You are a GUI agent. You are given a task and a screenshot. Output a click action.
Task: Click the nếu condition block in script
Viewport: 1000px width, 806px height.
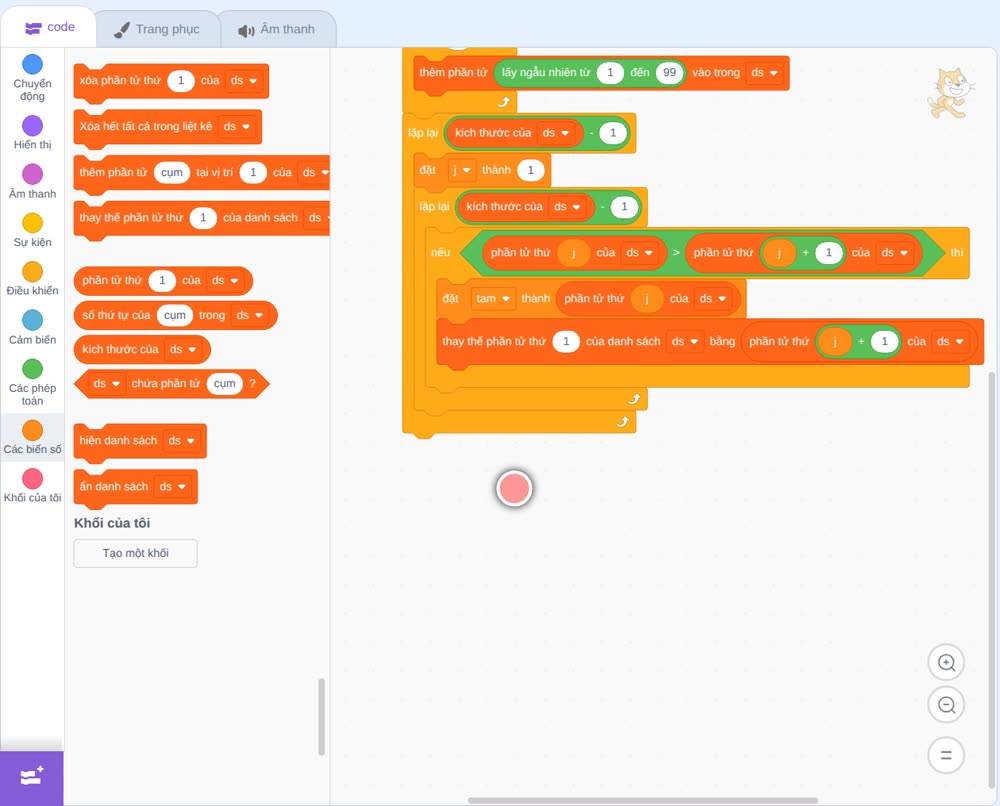[x=702, y=253]
